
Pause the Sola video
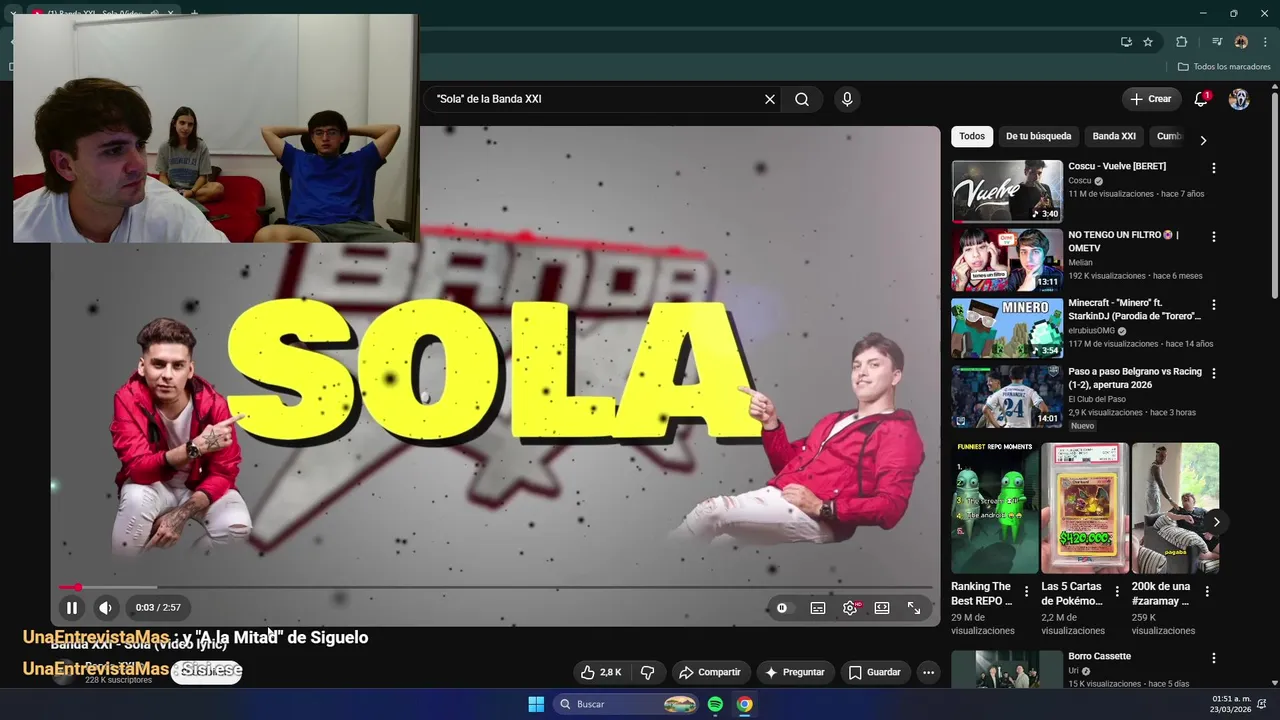tap(72, 607)
